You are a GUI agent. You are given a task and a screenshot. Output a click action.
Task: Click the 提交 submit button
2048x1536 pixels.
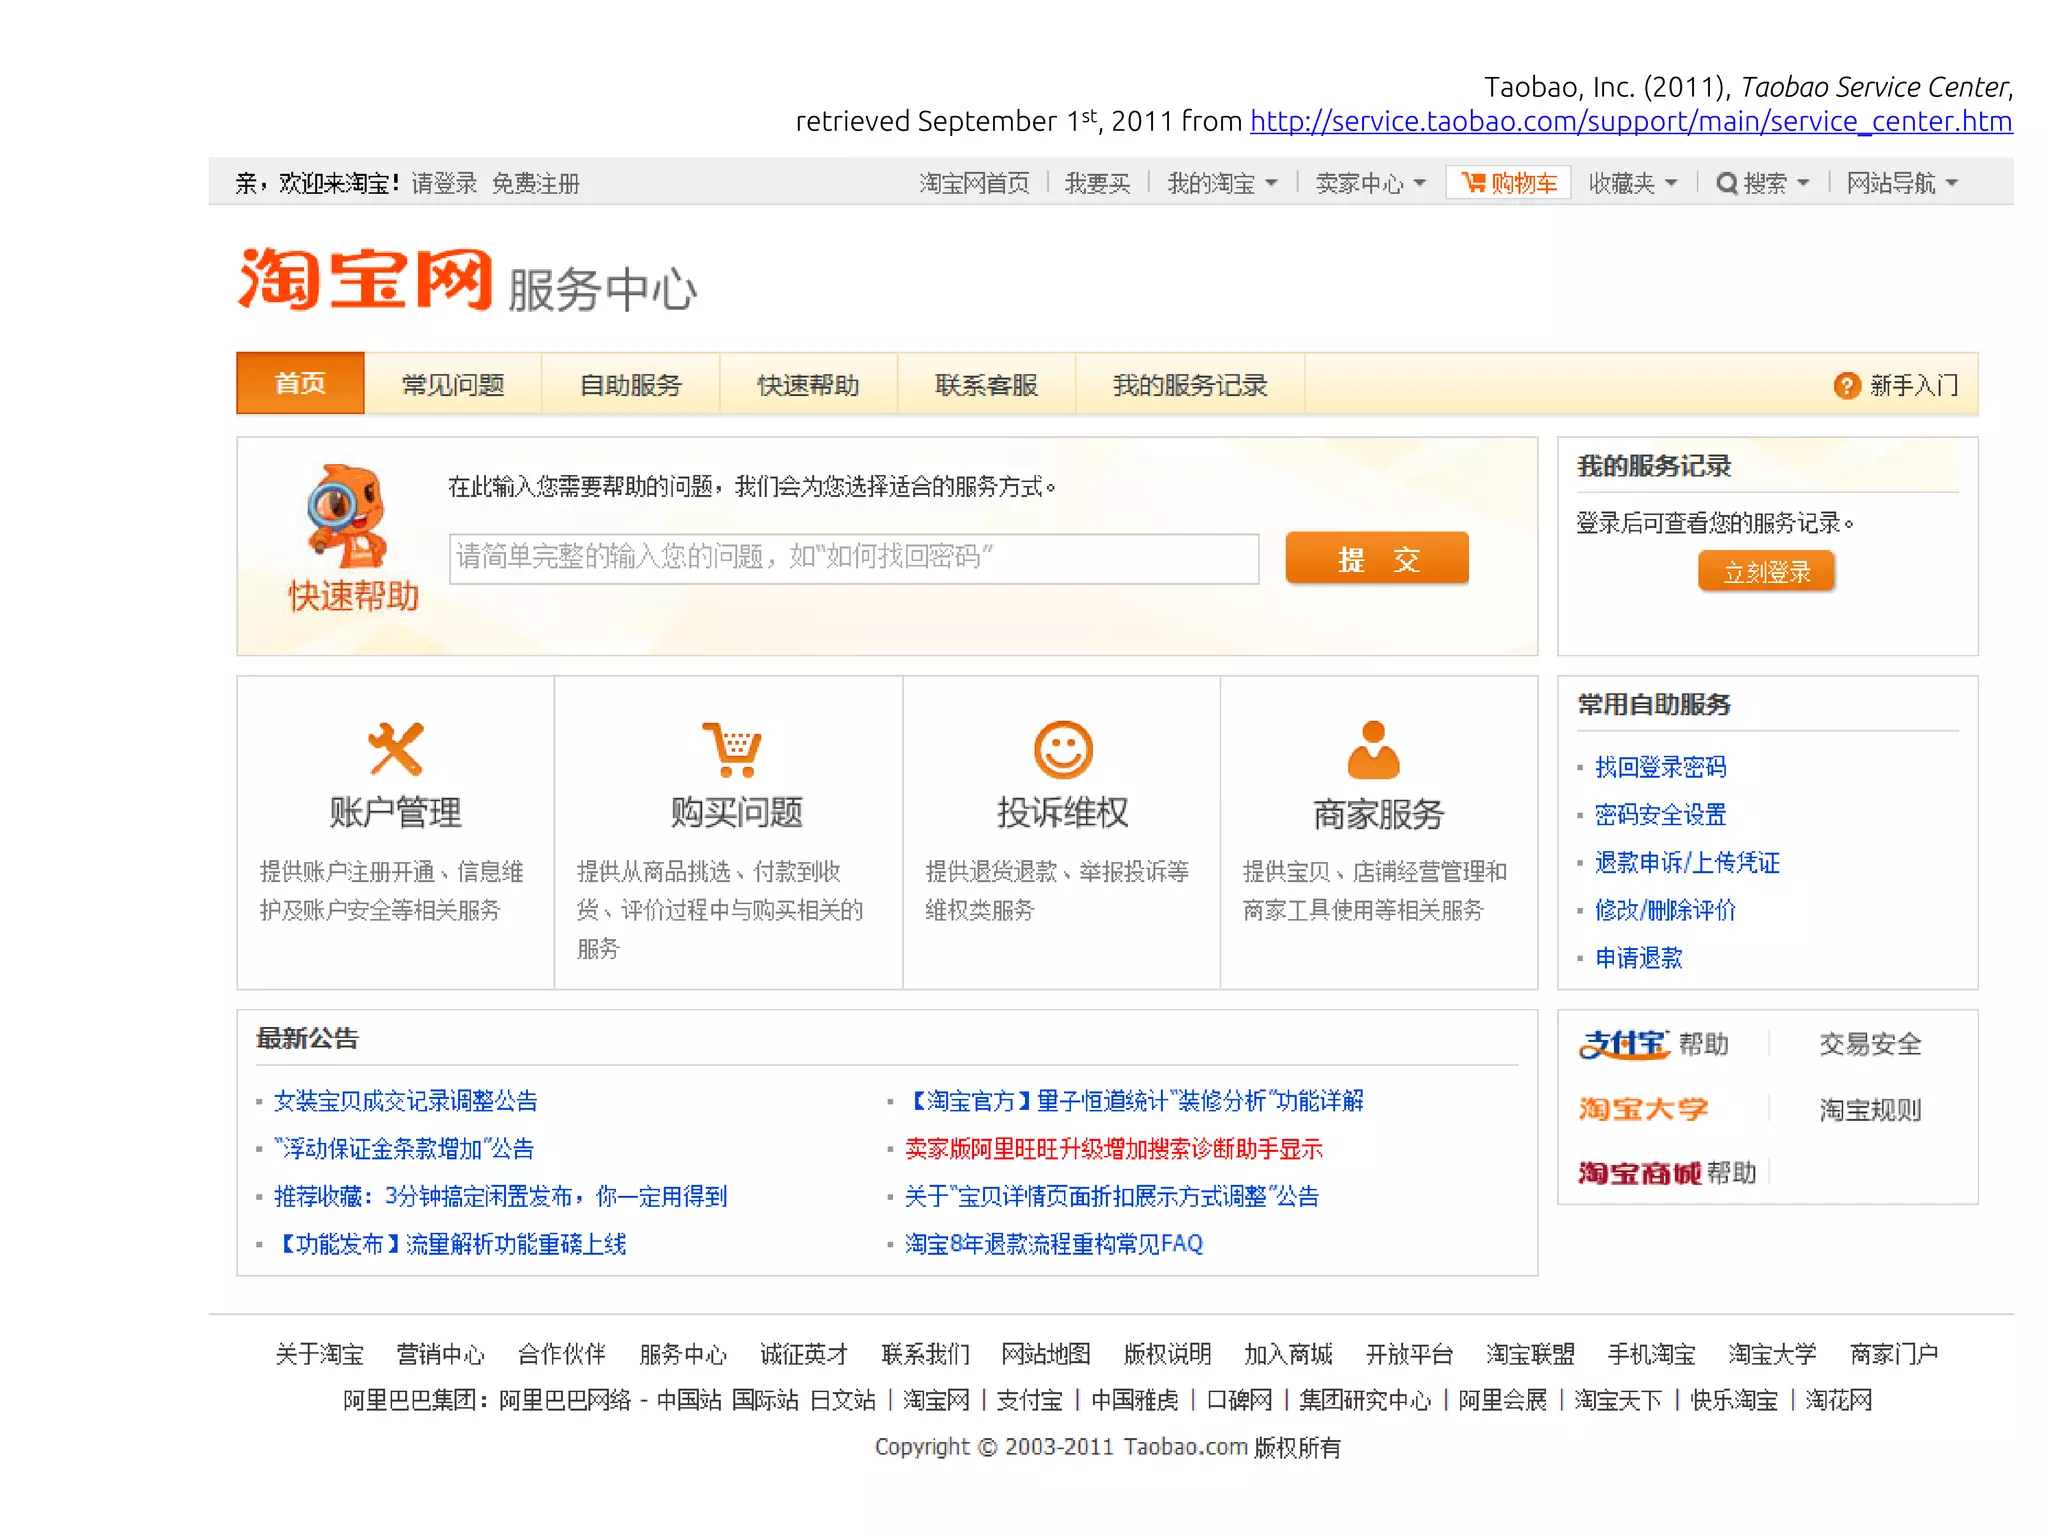click(x=1377, y=558)
